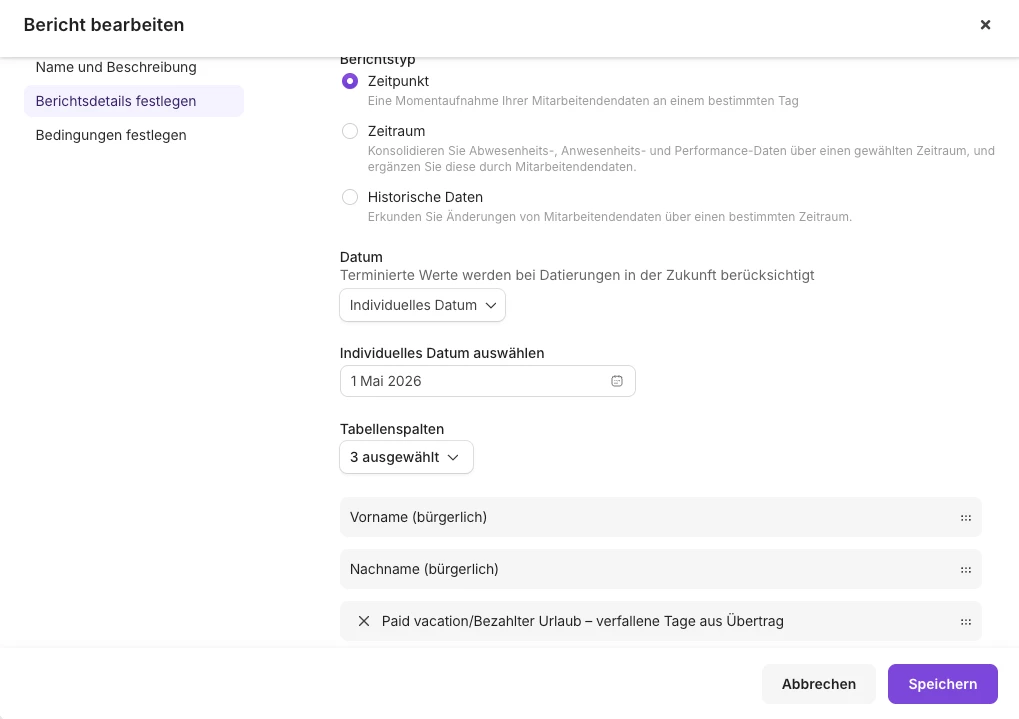Save the report with Speichern

942,684
